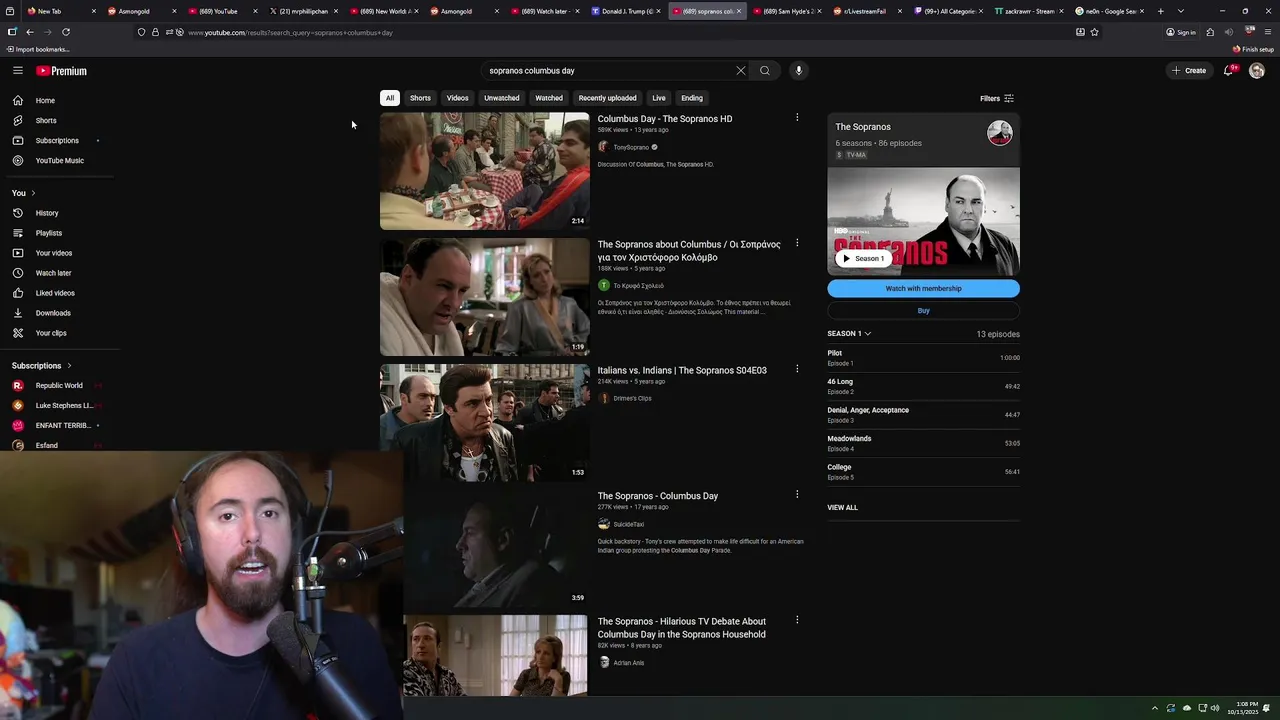Select the Ending filter chip
Viewport: 1280px width, 720px height.
[692, 98]
